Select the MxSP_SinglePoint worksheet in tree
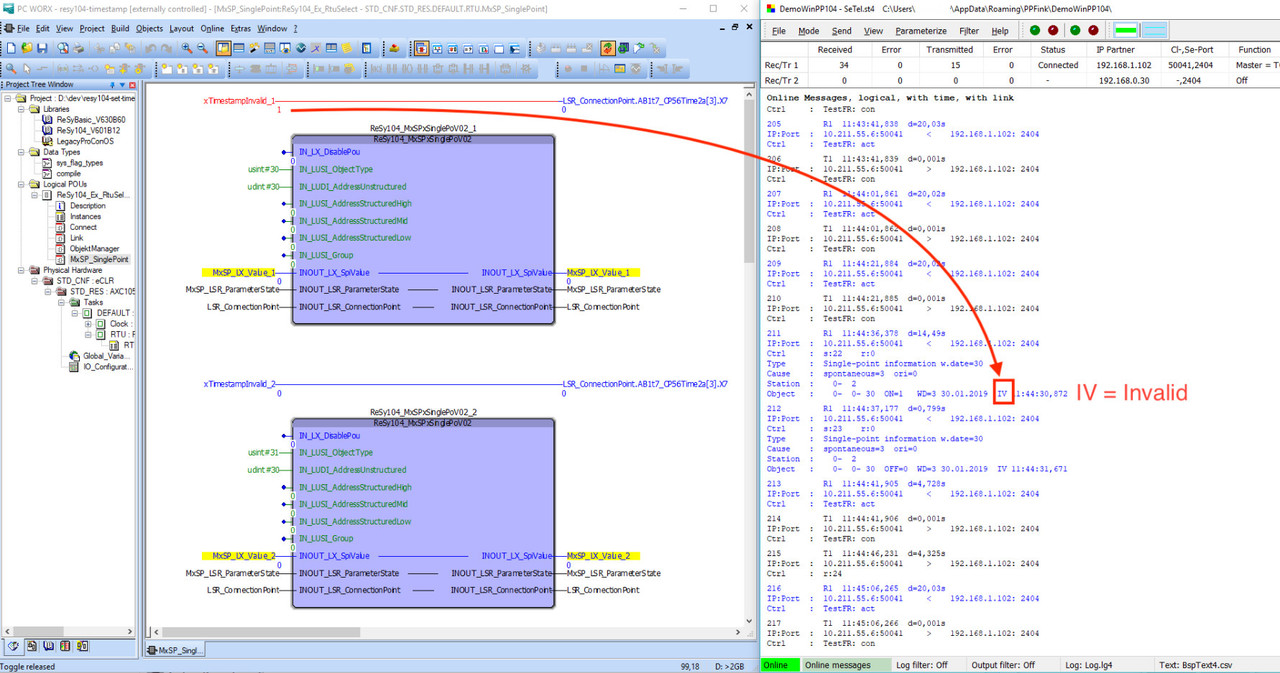 point(99,259)
